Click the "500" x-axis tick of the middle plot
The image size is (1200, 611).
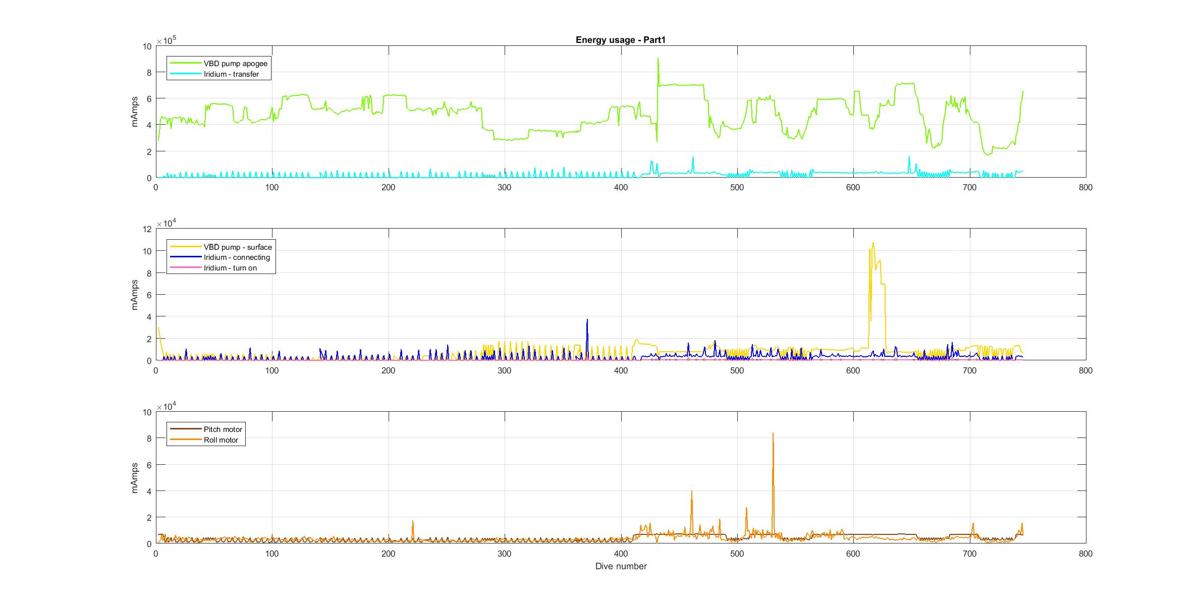click(x=737, y=370)
